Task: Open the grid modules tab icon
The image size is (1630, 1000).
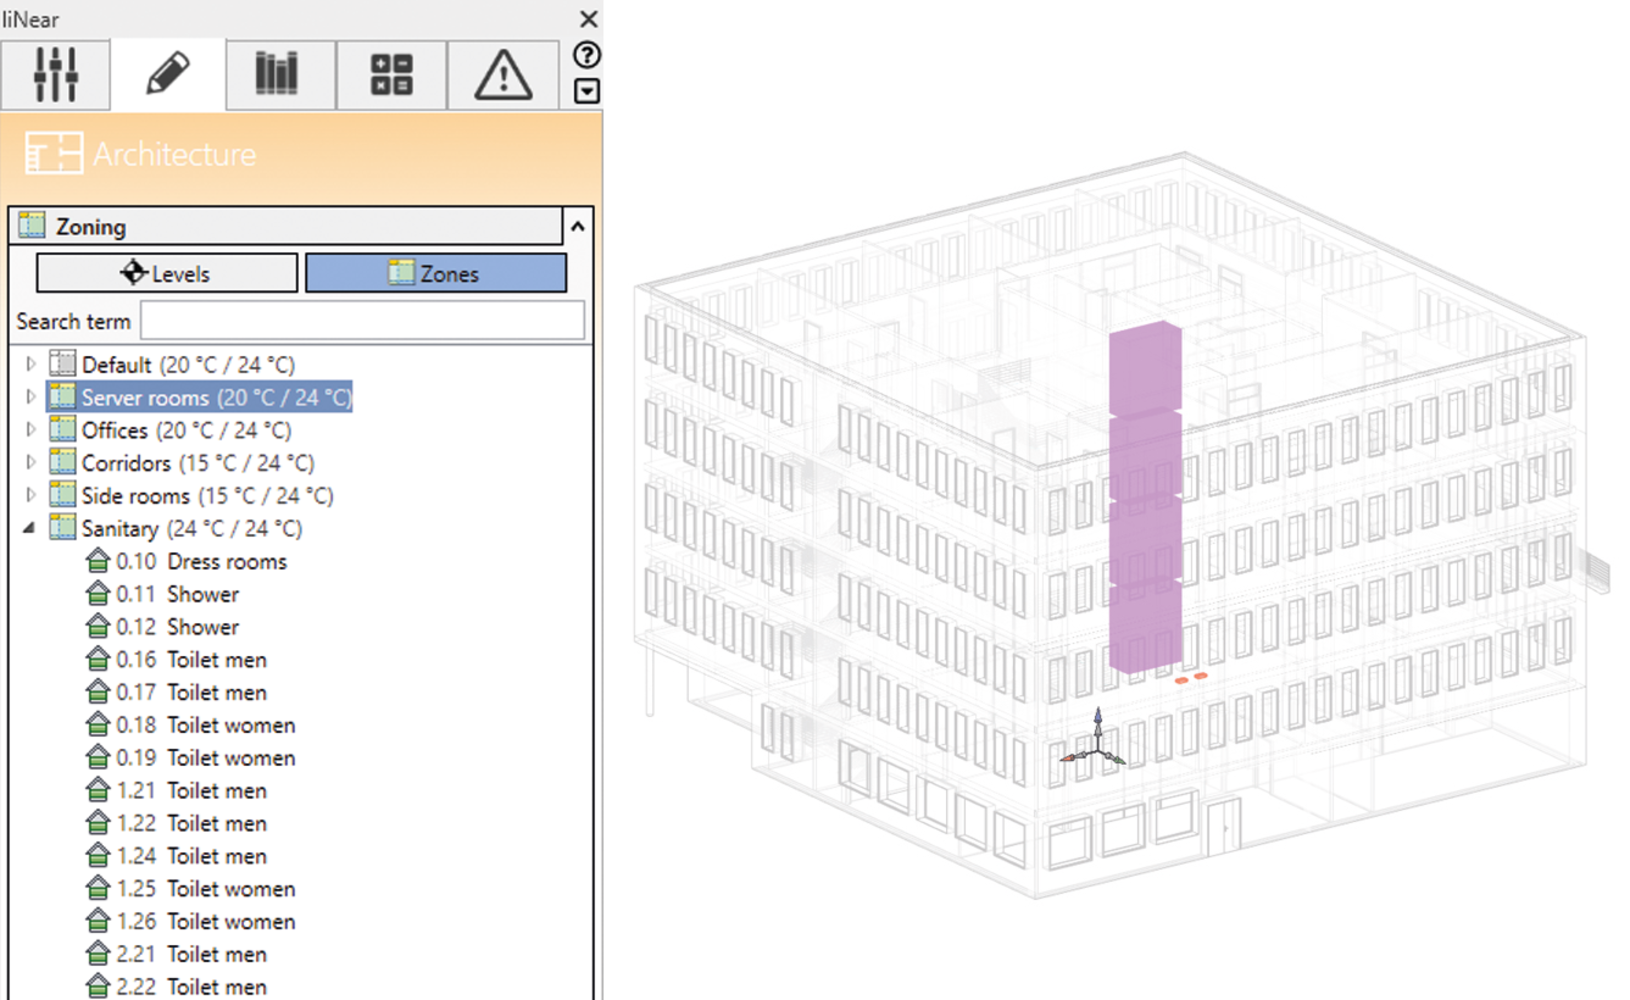Action: coord(391,74)
